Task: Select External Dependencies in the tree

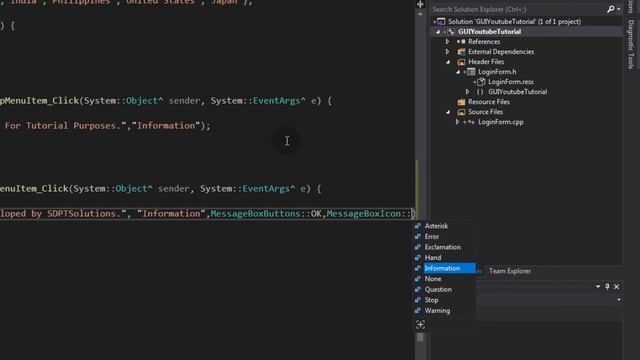Action: pos(501,51)
